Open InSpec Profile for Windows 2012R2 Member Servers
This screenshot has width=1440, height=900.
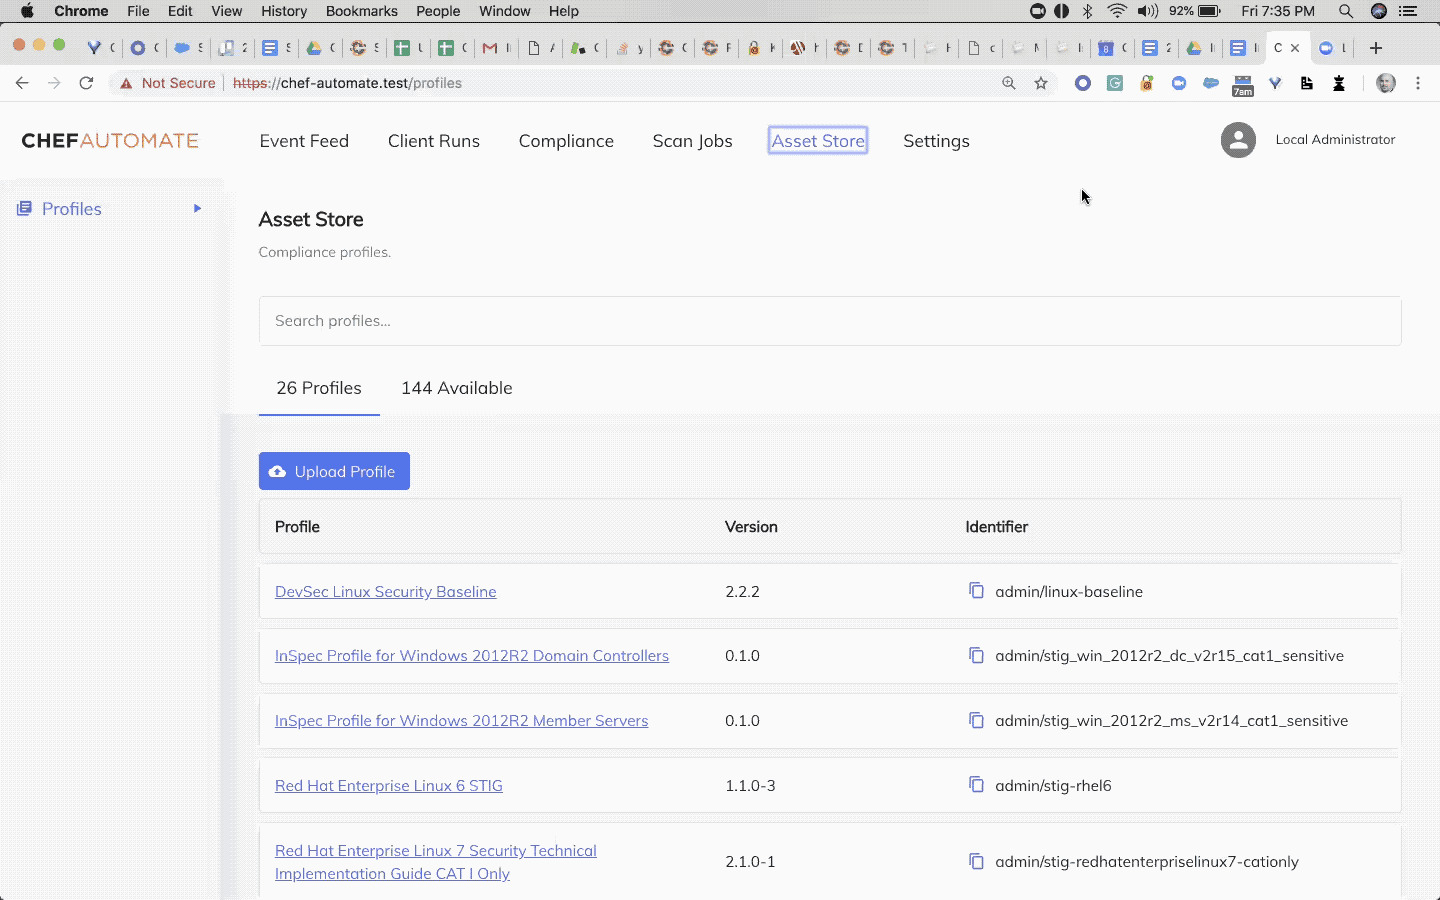click(x=461, y=720)
